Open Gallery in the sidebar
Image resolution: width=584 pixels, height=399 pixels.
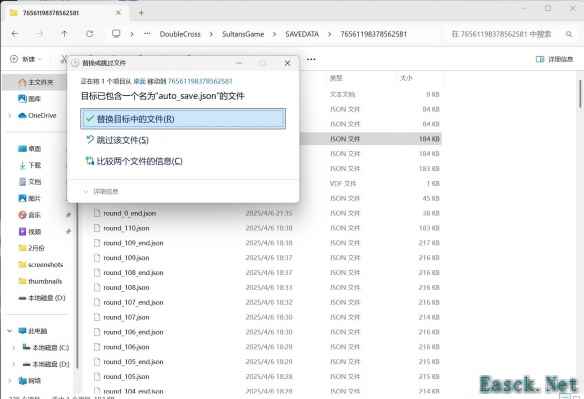coord(29,99)
